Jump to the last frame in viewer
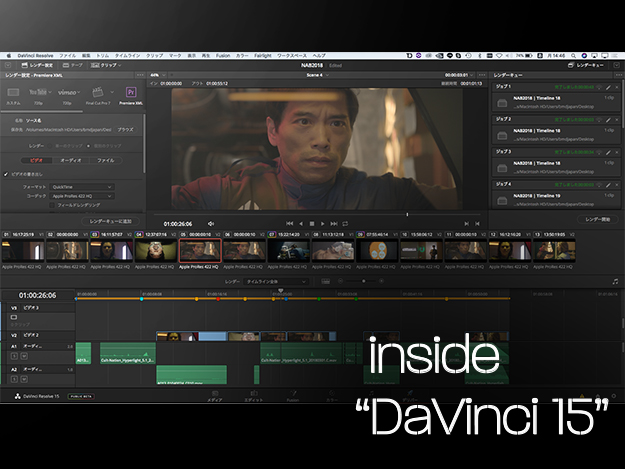This screenshot has height=469, width=625. pos(334,224)
